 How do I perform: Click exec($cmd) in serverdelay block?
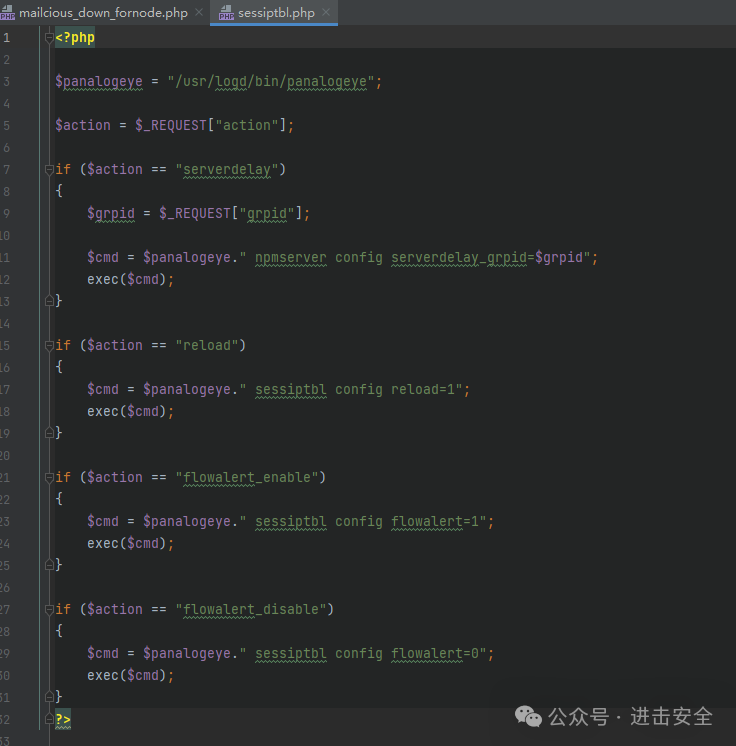[127, 280]
